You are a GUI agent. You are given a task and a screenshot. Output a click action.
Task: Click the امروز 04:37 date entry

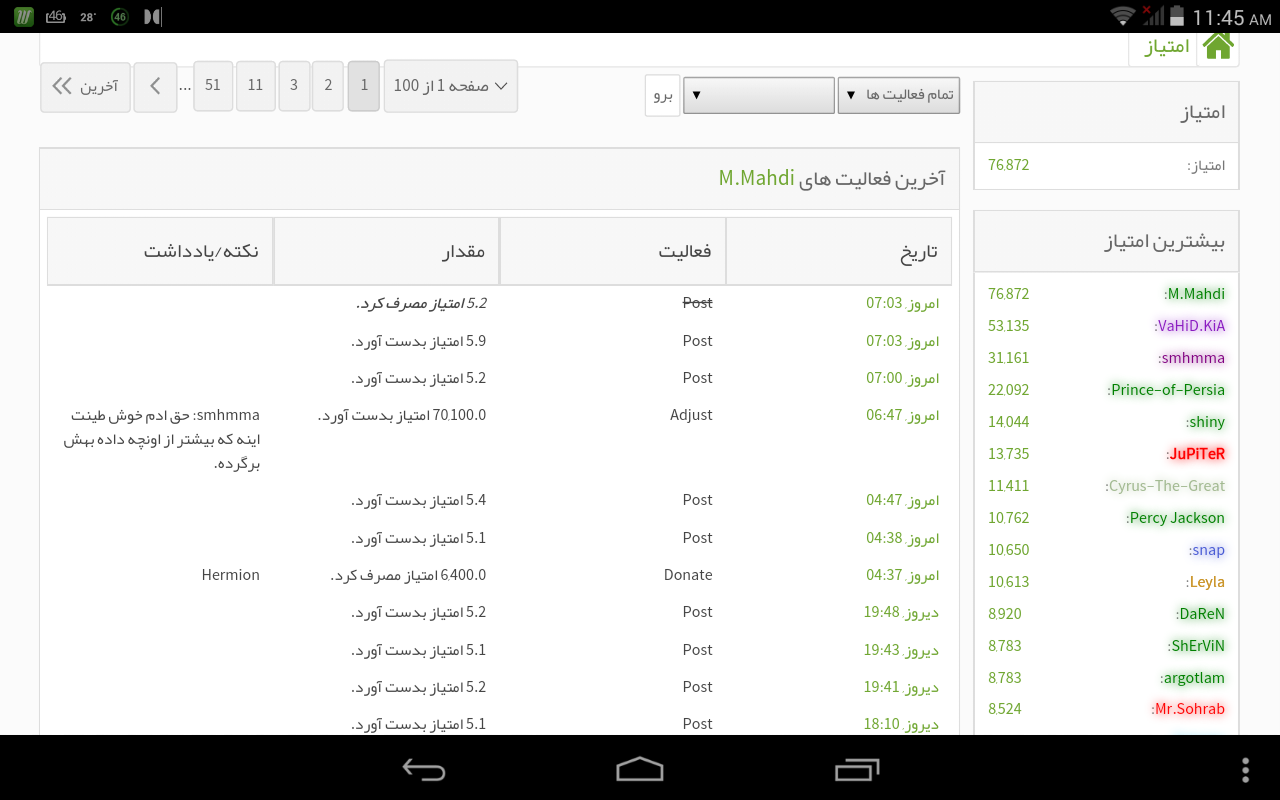tap(903, 575)
